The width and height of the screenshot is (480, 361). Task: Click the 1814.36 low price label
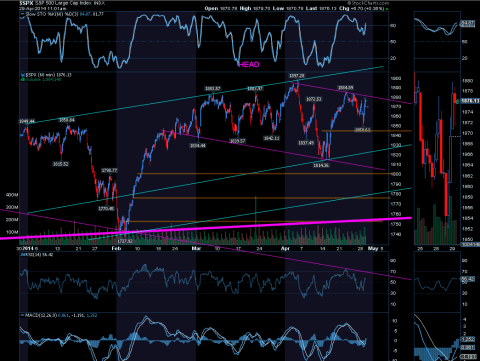(x=321, y=165)
